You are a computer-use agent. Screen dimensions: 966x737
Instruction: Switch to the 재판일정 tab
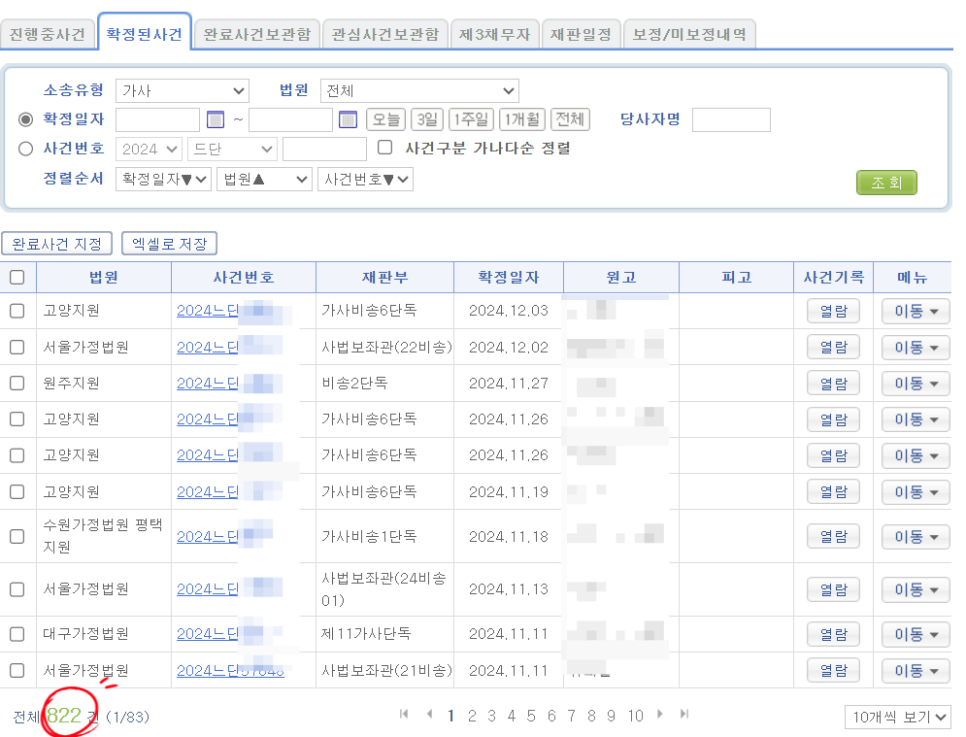coord(581,34)
